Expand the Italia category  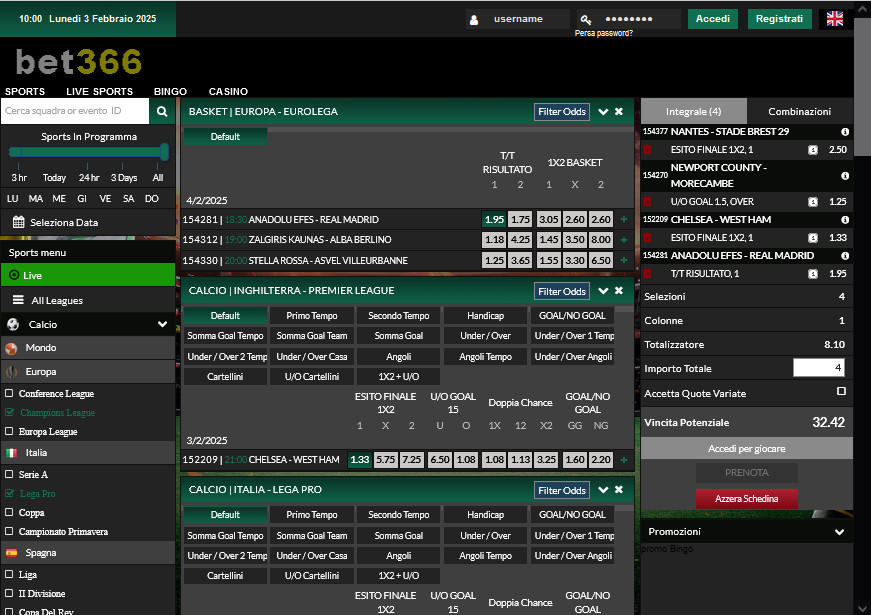[88, 453]
